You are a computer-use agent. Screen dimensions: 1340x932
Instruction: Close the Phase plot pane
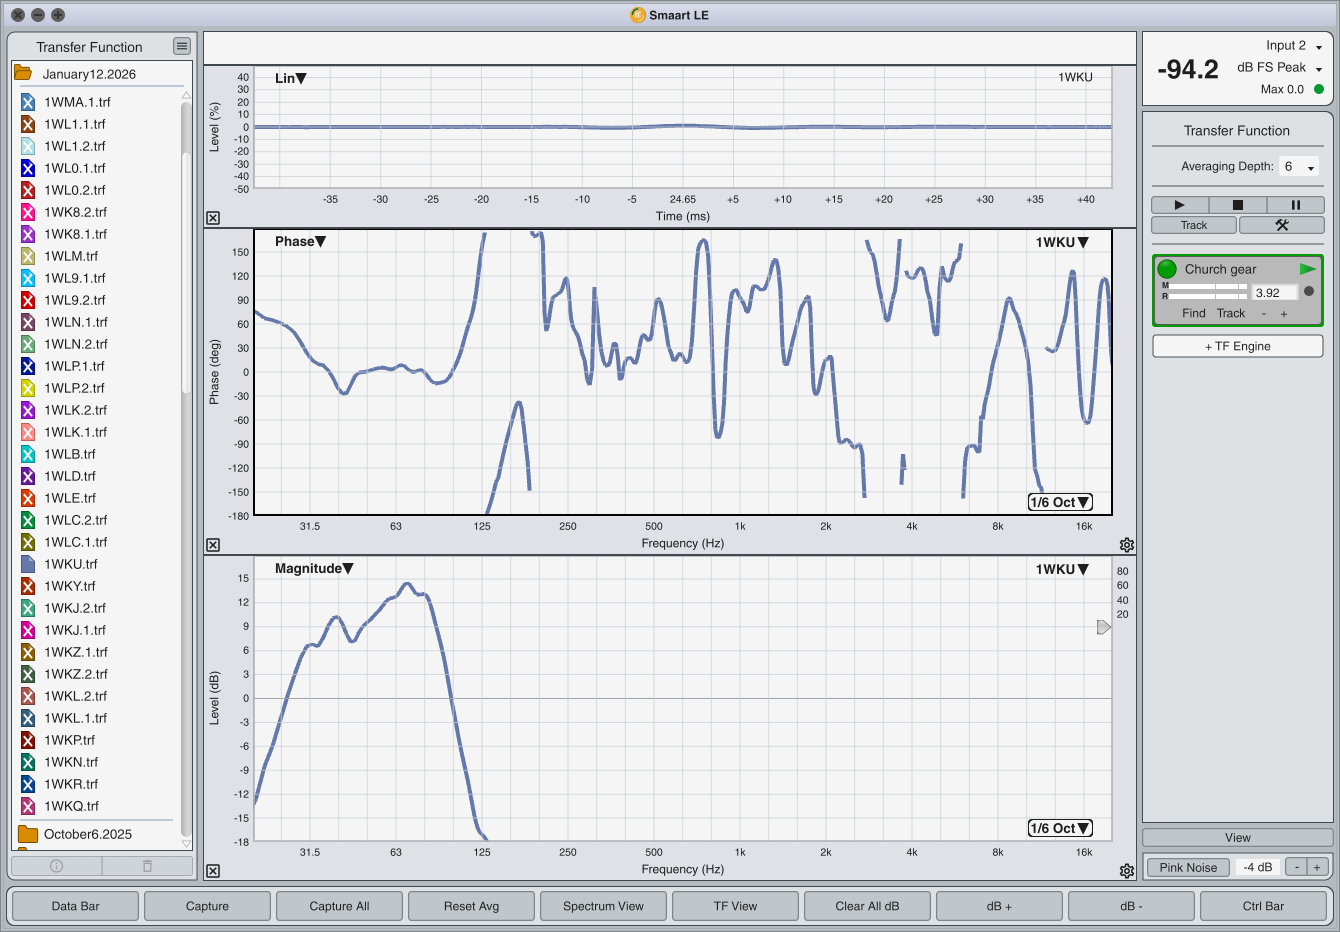coord(213,545)
